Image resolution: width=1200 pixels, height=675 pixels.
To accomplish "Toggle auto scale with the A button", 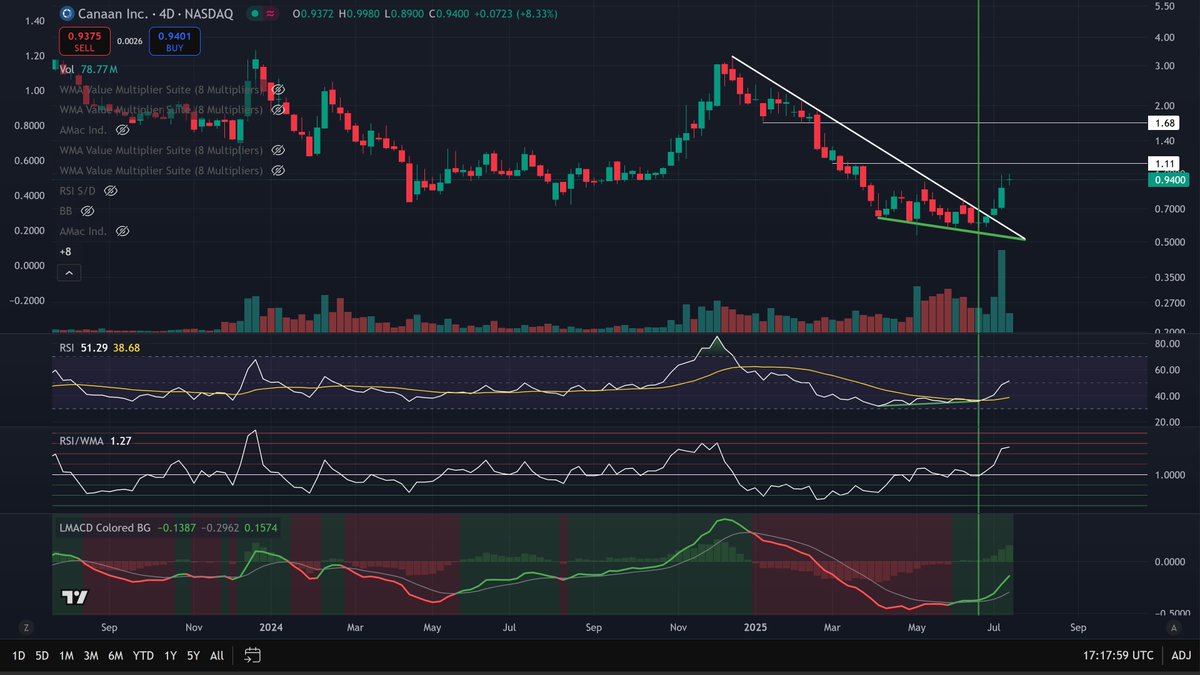I will click(1173, 627).
